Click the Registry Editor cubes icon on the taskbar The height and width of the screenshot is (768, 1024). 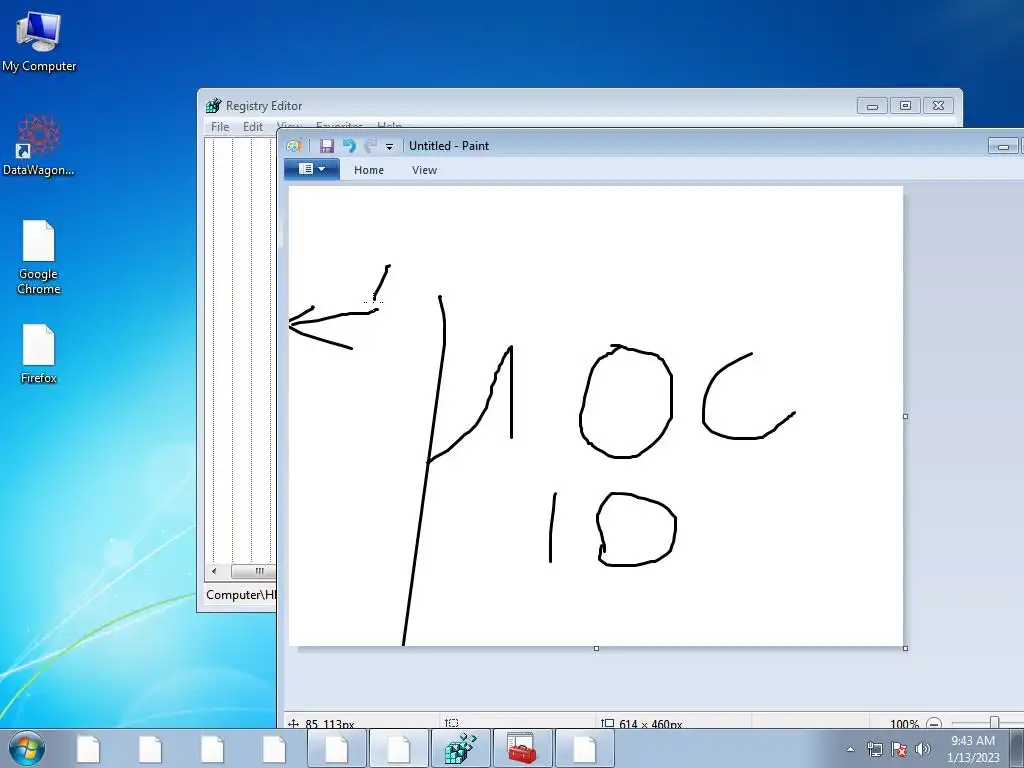point(460,749)
